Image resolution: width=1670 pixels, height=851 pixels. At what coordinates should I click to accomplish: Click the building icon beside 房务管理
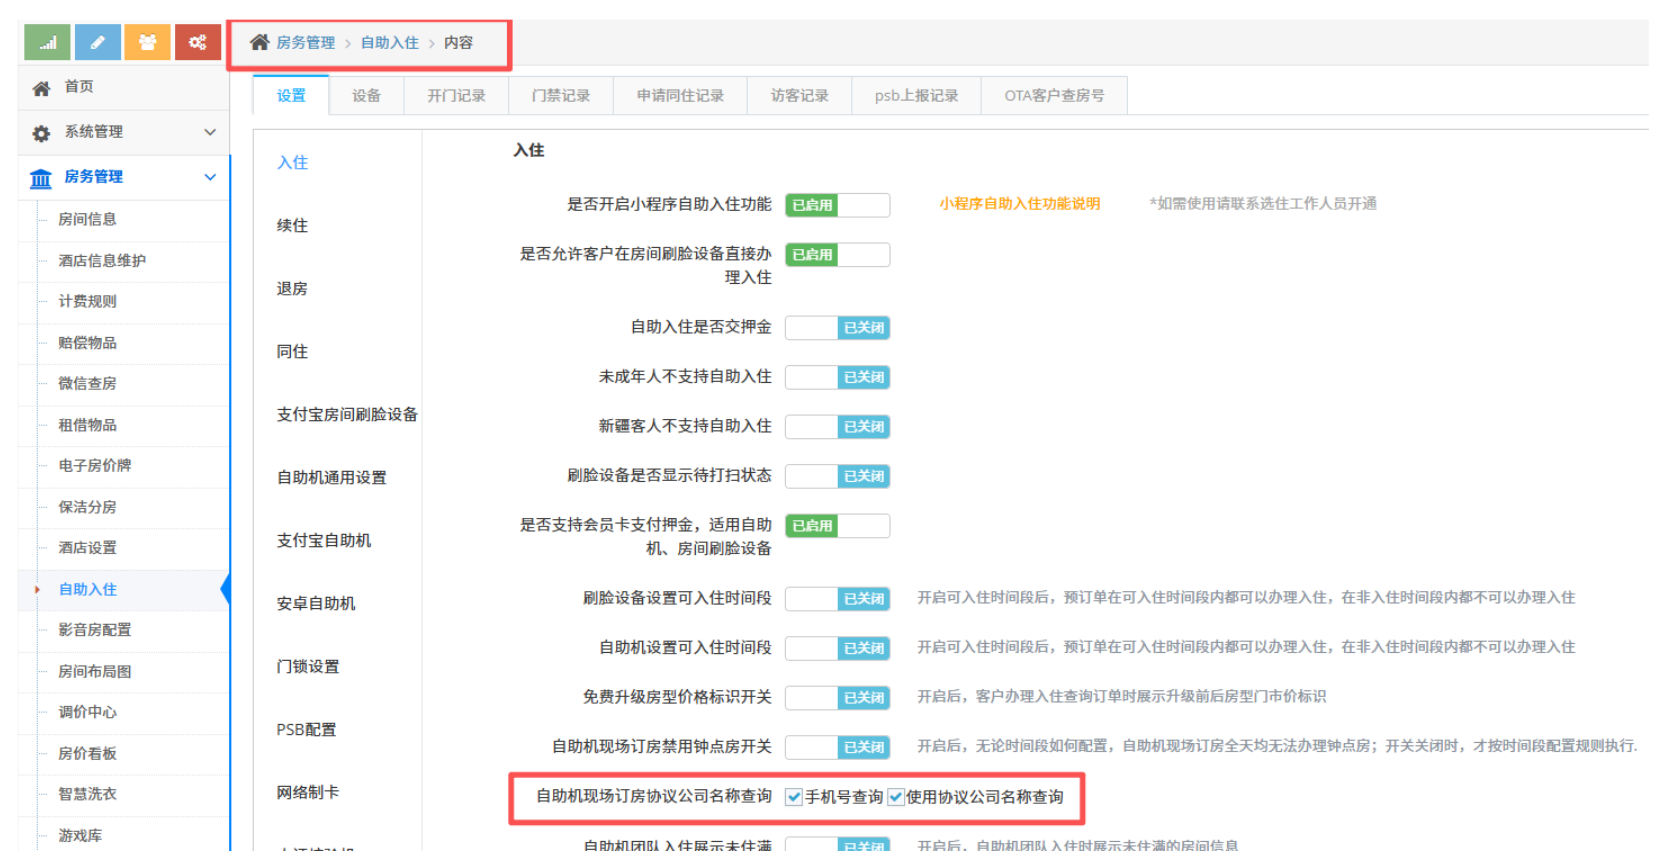41,178
